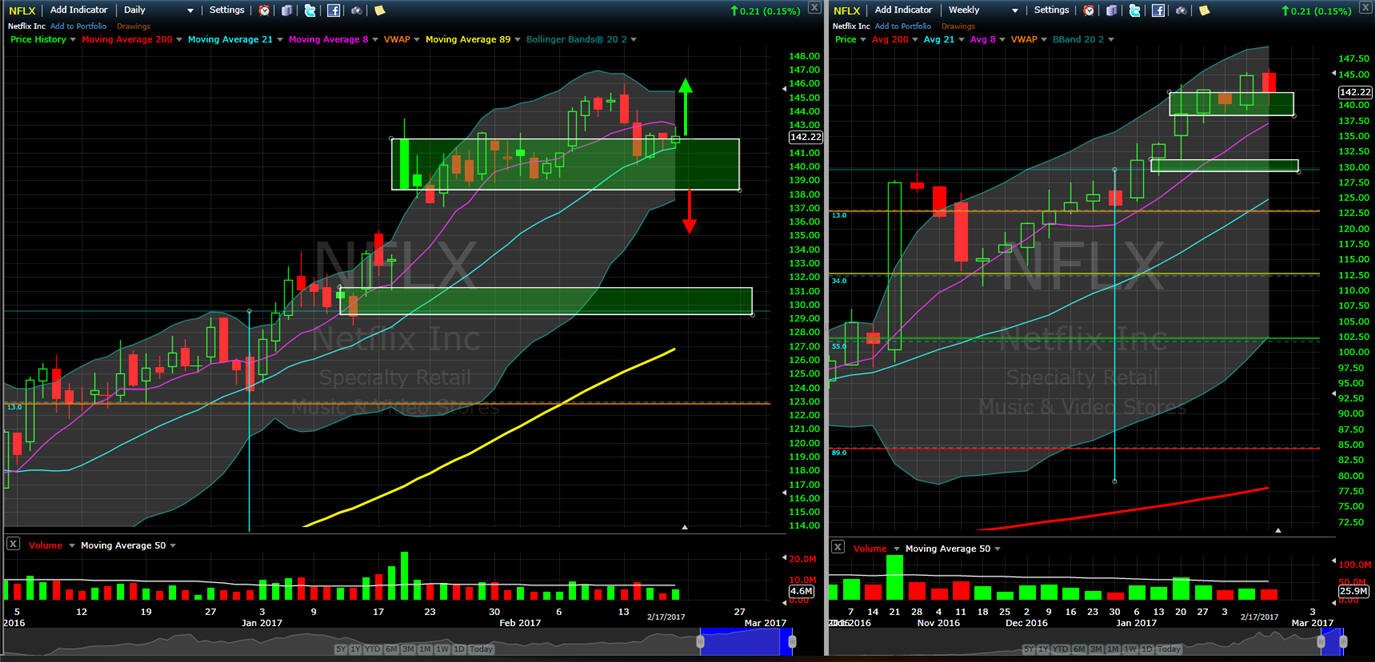
Task: Click the Facebook icon in Weekly chart toolbar
Action: pos(1158,10)
